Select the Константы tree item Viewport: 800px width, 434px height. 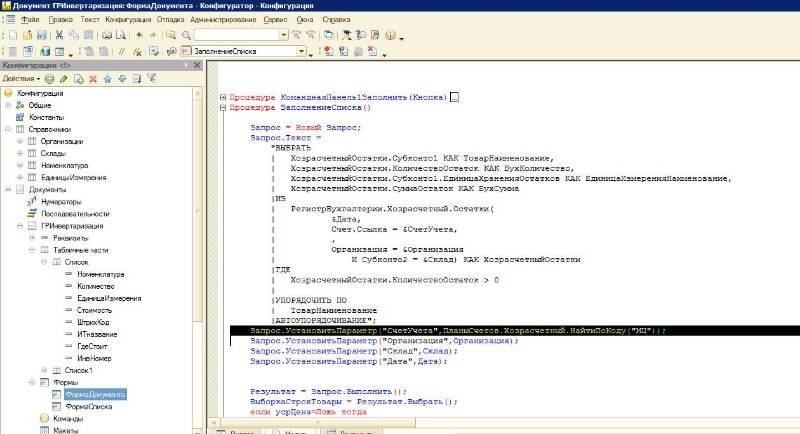pyautogui.click(x=46, y=117)
